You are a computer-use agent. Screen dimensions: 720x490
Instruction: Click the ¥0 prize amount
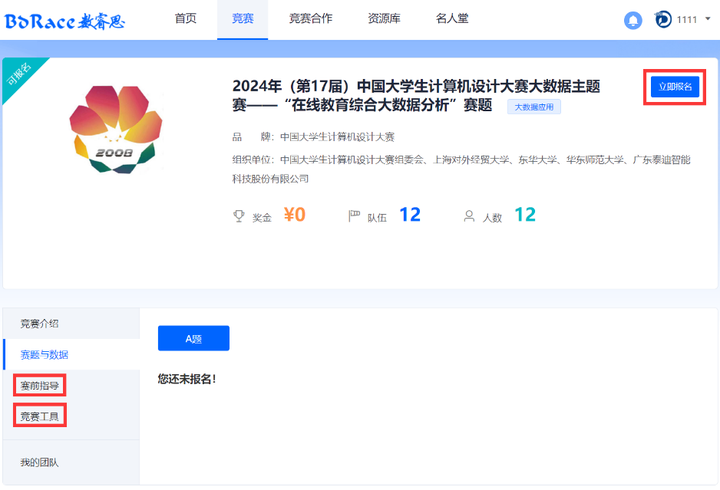294,214
